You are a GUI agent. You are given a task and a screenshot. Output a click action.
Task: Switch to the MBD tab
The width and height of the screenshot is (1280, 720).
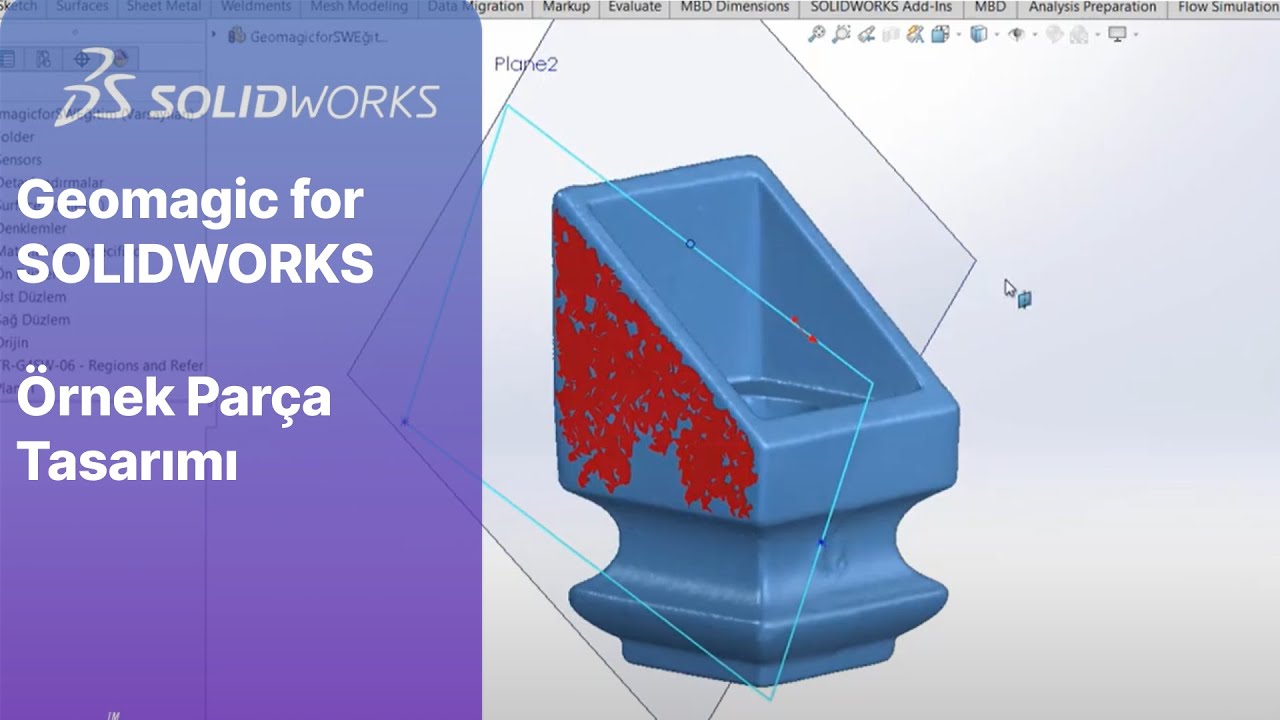point(990,7)
